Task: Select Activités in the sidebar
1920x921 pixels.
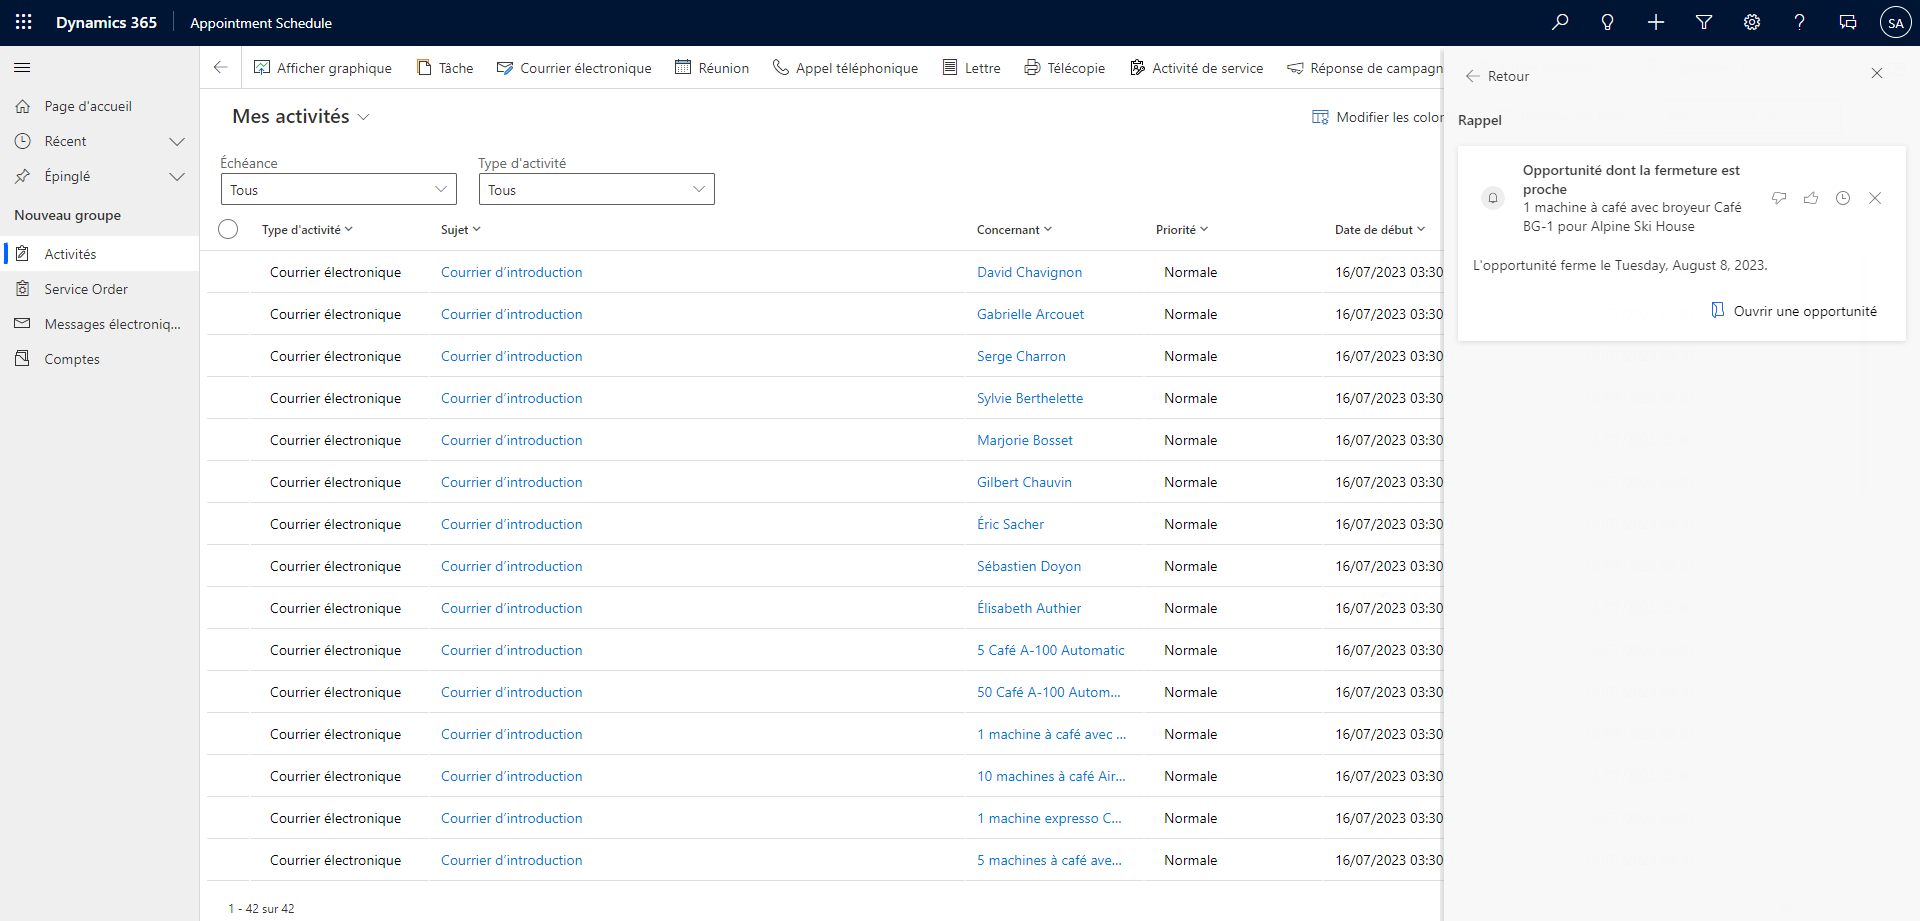Action: (100, 254)
